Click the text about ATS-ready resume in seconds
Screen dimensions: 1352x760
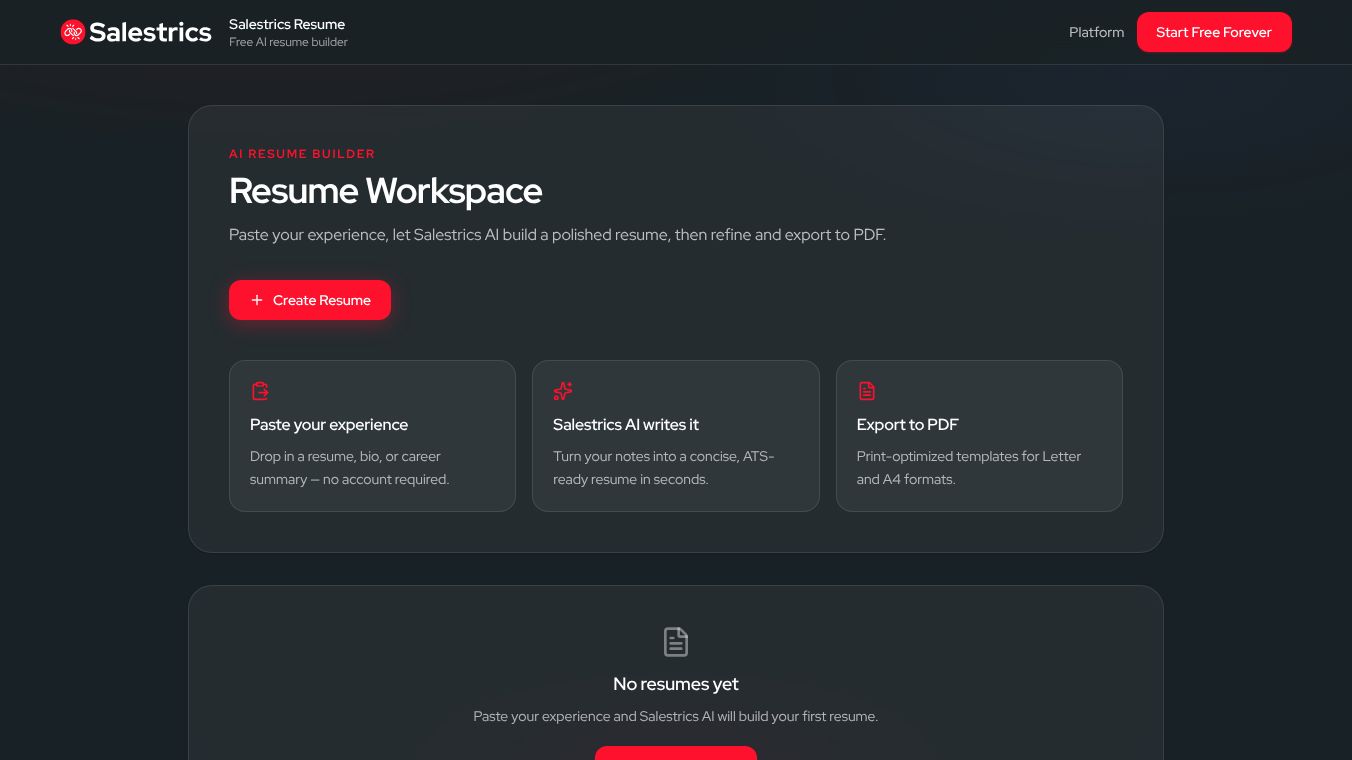[664, 467]
